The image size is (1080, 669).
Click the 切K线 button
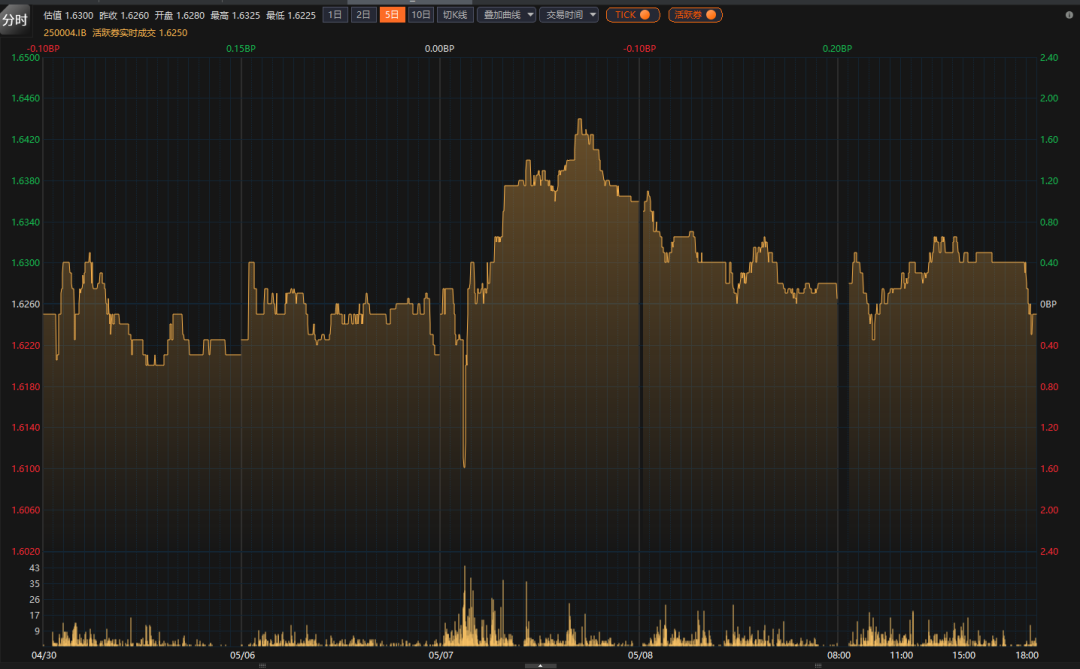455,15
